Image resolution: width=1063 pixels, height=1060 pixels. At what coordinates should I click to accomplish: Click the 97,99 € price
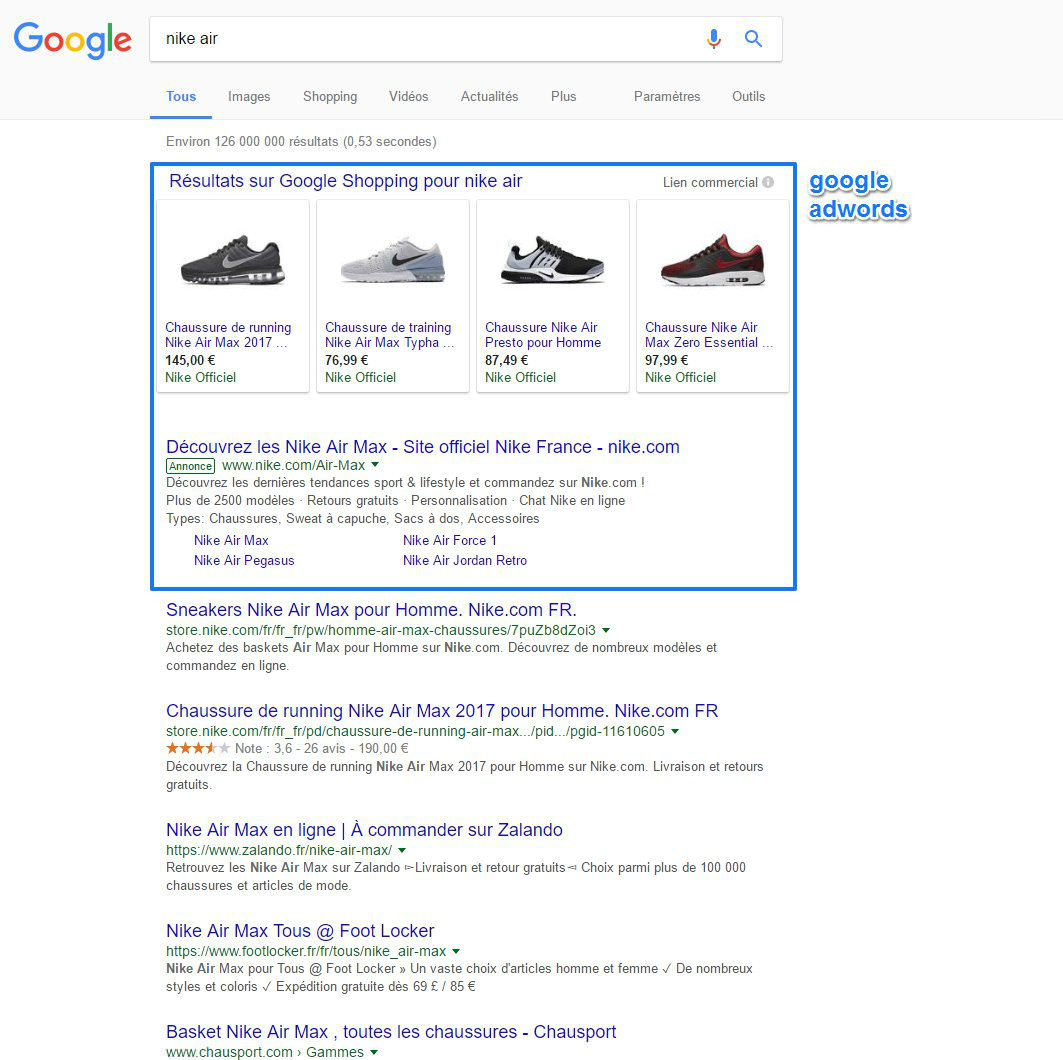666,361
